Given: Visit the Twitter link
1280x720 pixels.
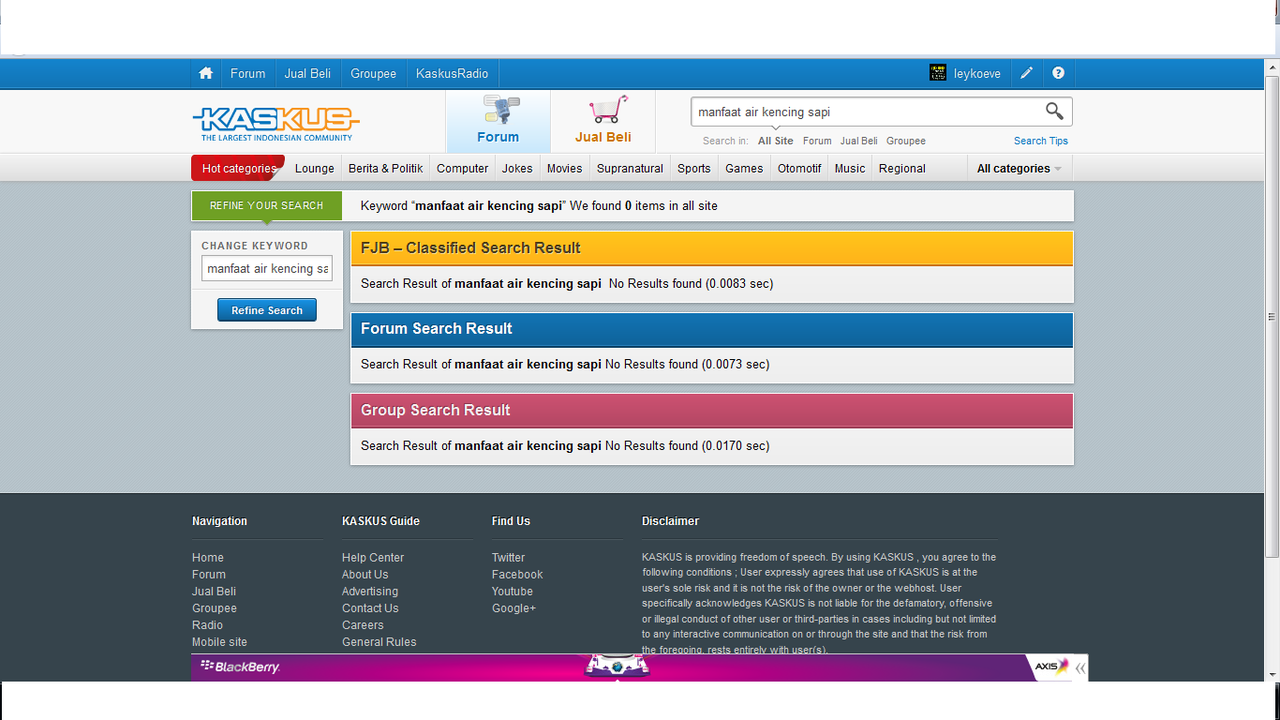Looking at the screenshot, I should 508,558.
